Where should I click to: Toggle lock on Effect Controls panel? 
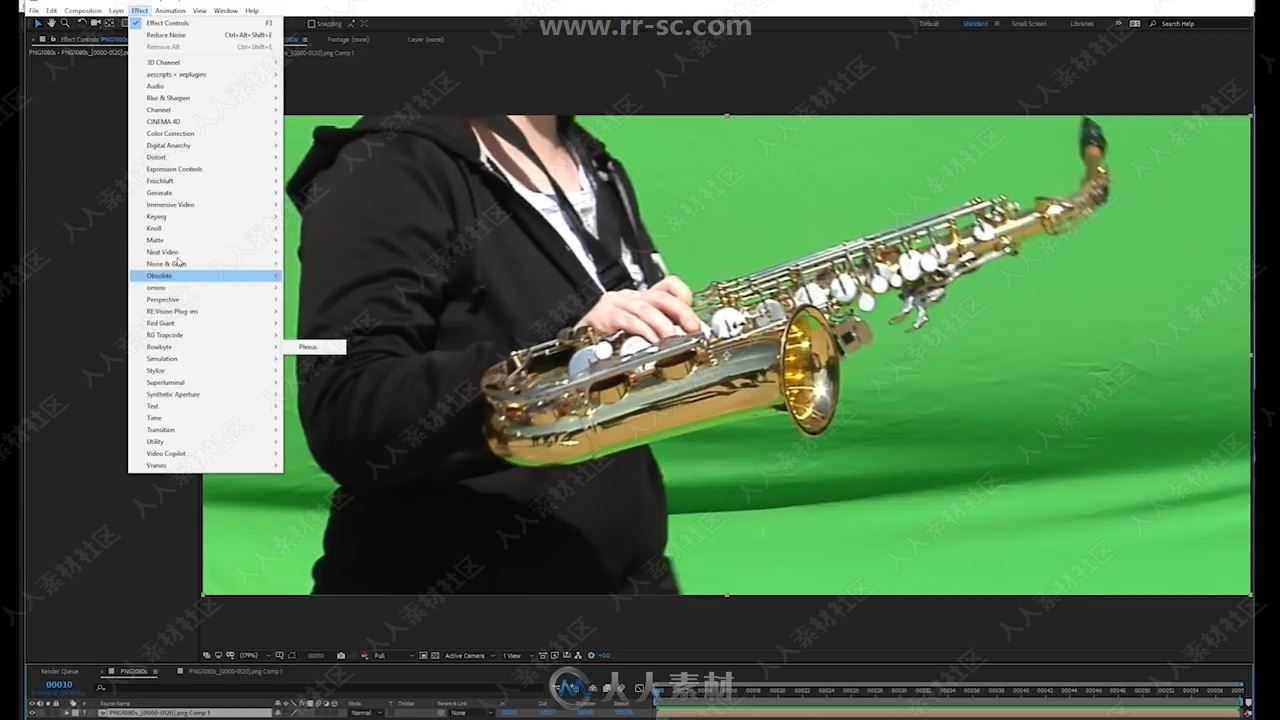[x=53, y=39]
